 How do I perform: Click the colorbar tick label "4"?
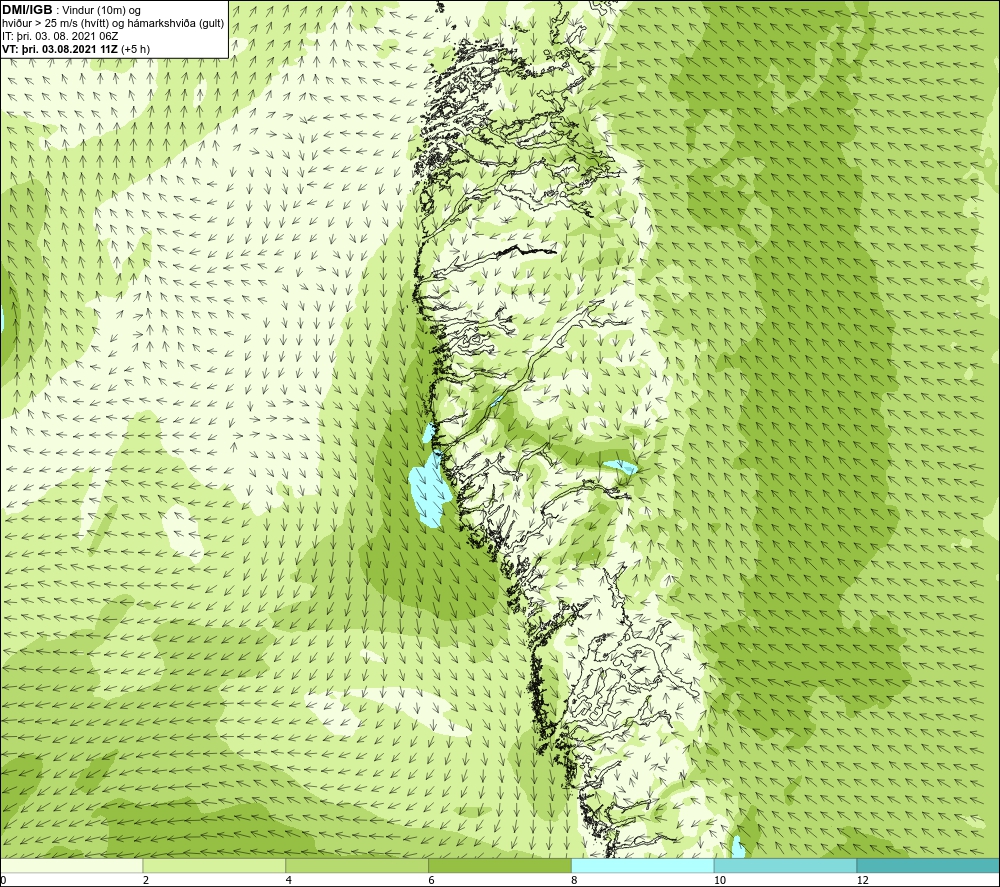(289, 880)
